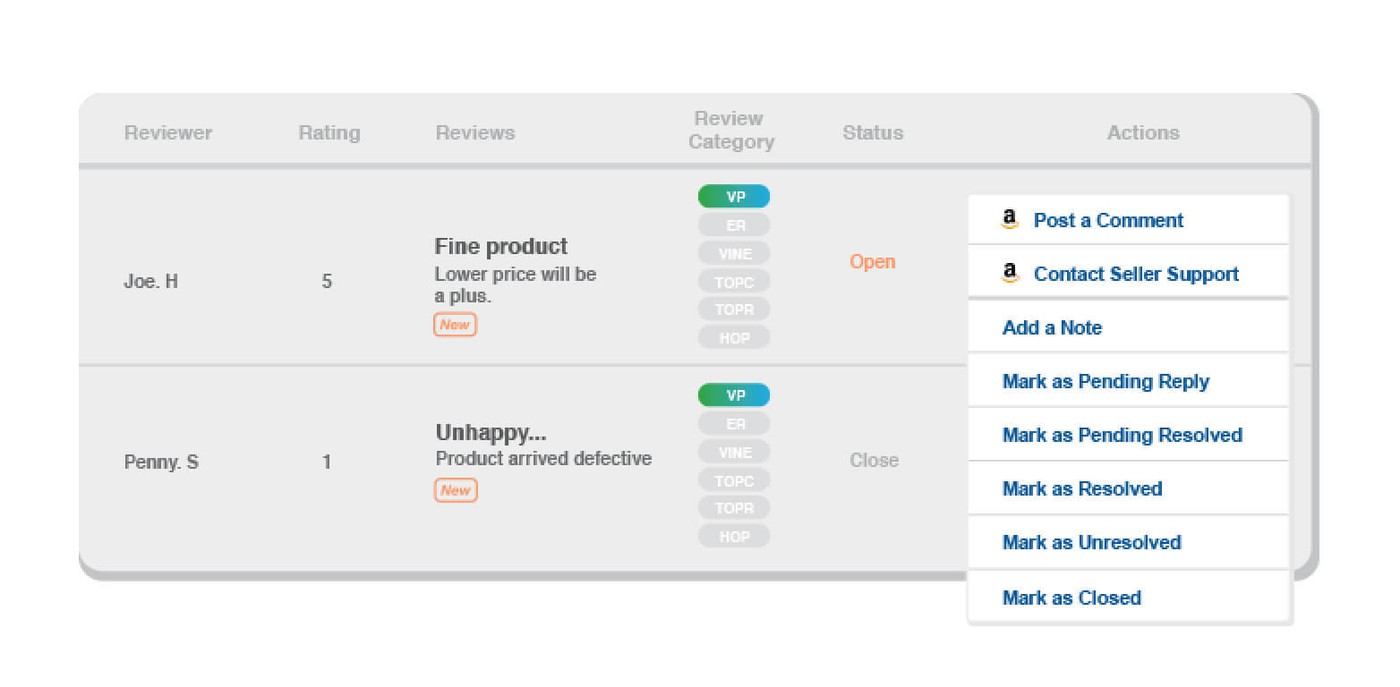Click the New badge under Fine product review

[455, 325]
